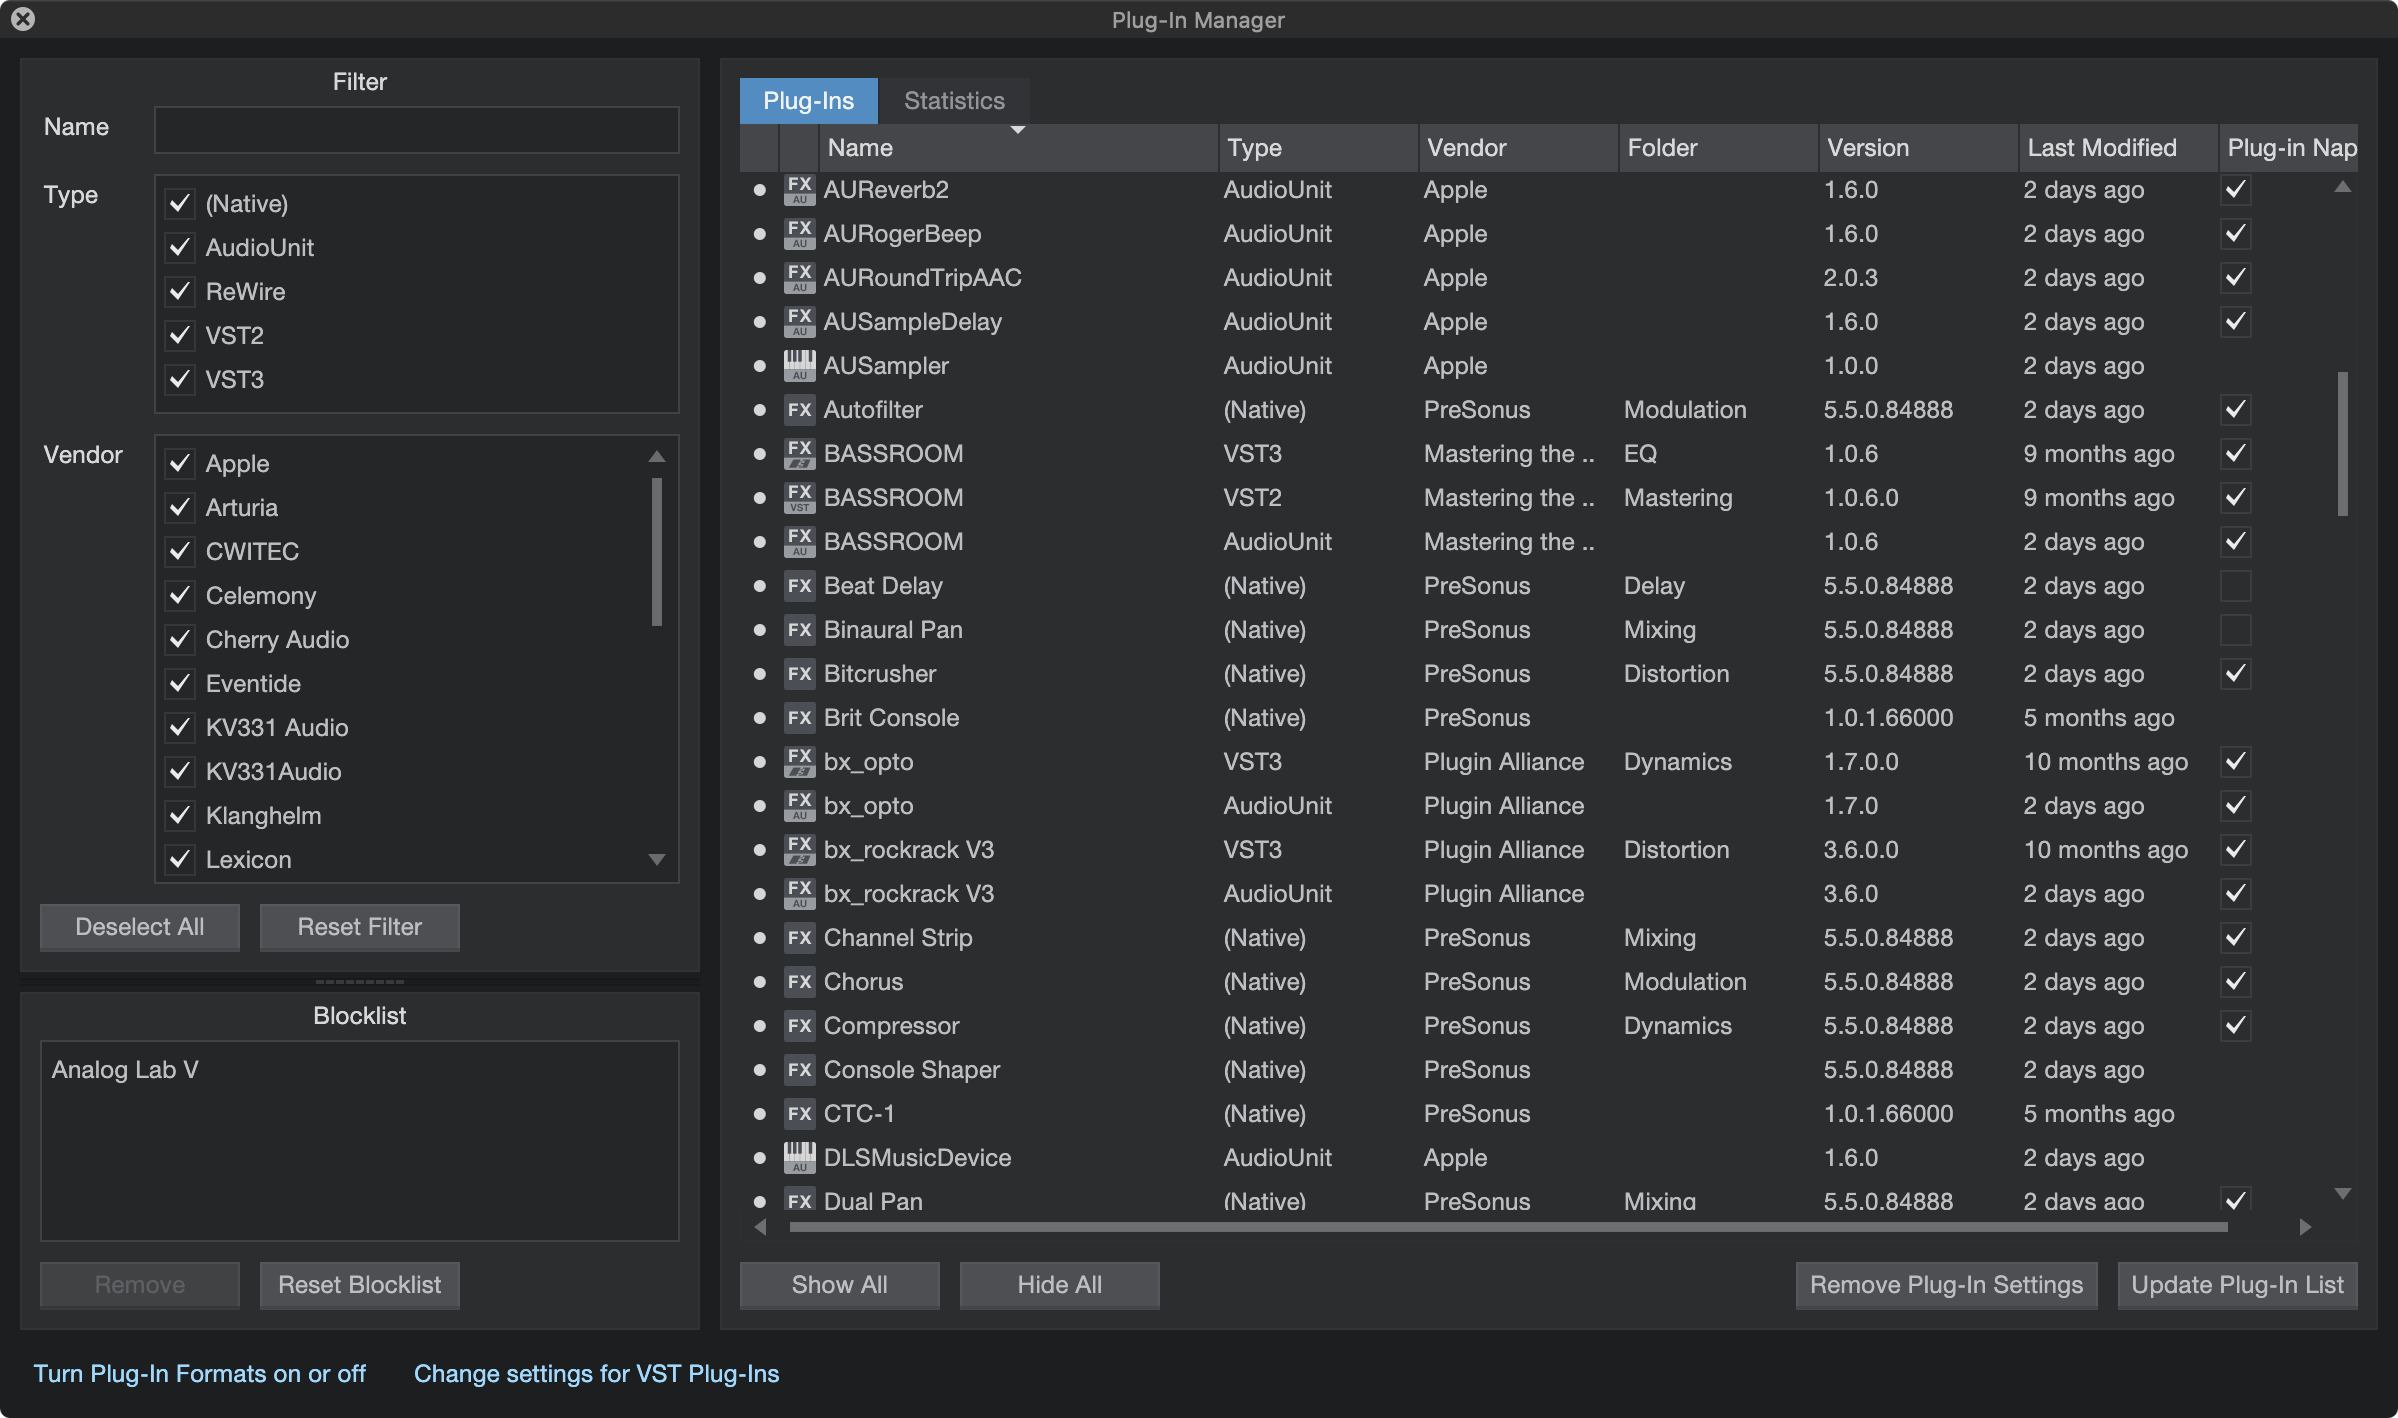This screenshot has height=1418, width=2398.
Task: Click Update Plug-In List button
Action: tap(2237, 1285)
